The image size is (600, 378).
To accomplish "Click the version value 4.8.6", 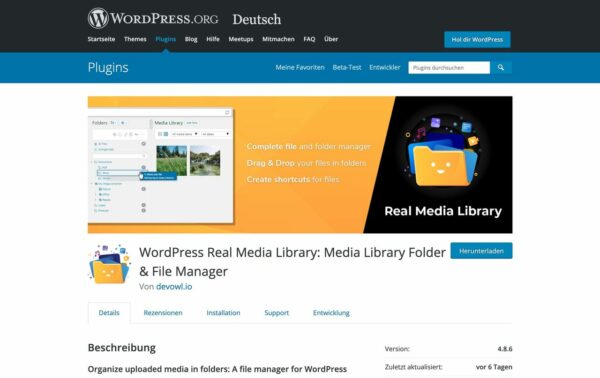I will [505, 349].
